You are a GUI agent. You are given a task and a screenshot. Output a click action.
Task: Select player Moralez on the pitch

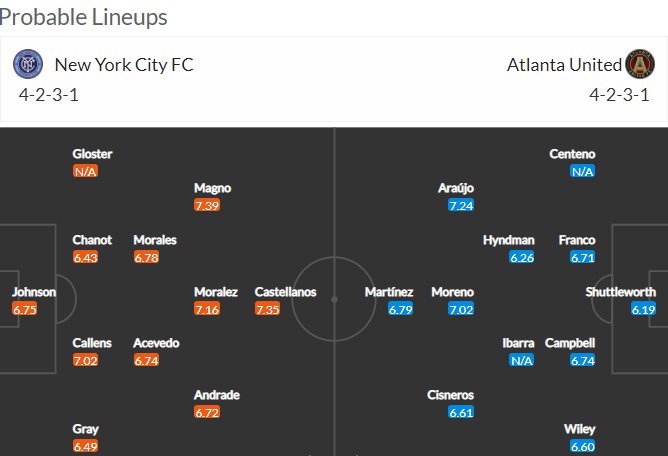click(216, 292)
